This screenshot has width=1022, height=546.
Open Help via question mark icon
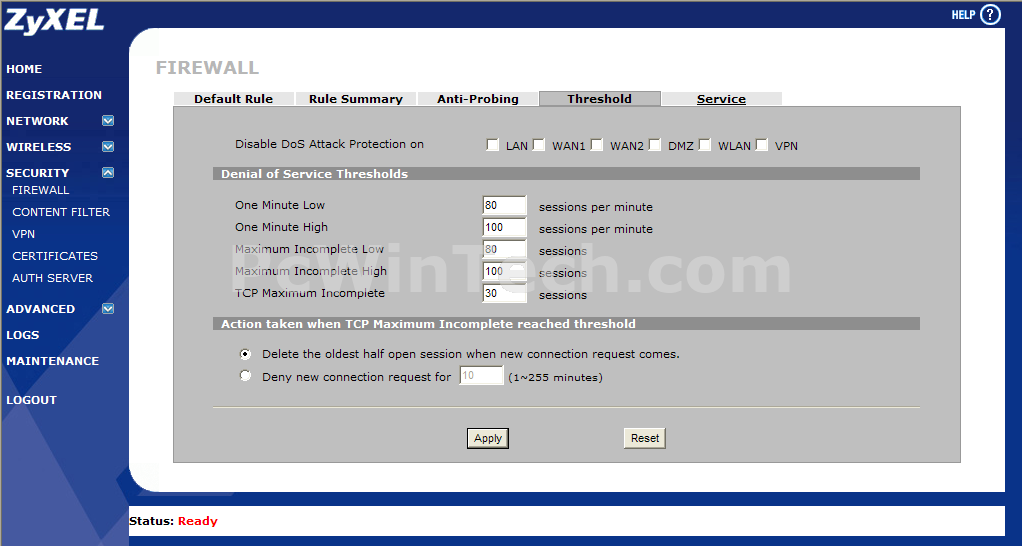(x=990, y=14)
